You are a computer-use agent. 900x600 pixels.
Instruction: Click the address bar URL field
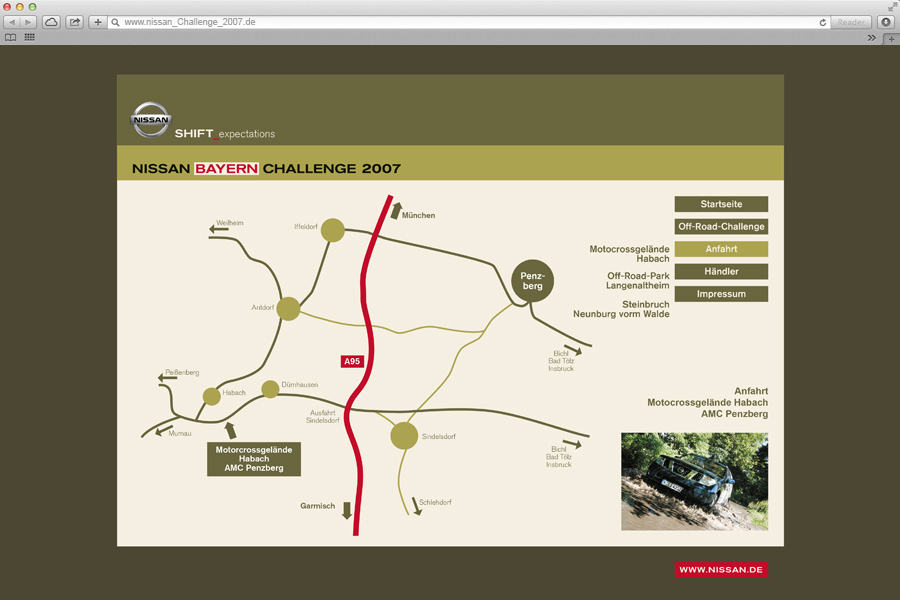pyautogui.click(x=468, y=22)
